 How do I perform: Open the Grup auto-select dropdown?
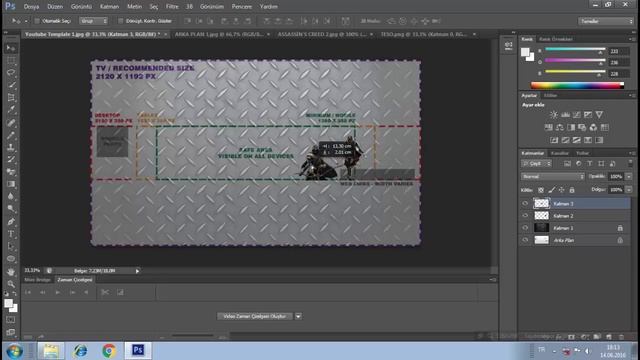click(93, 21)
